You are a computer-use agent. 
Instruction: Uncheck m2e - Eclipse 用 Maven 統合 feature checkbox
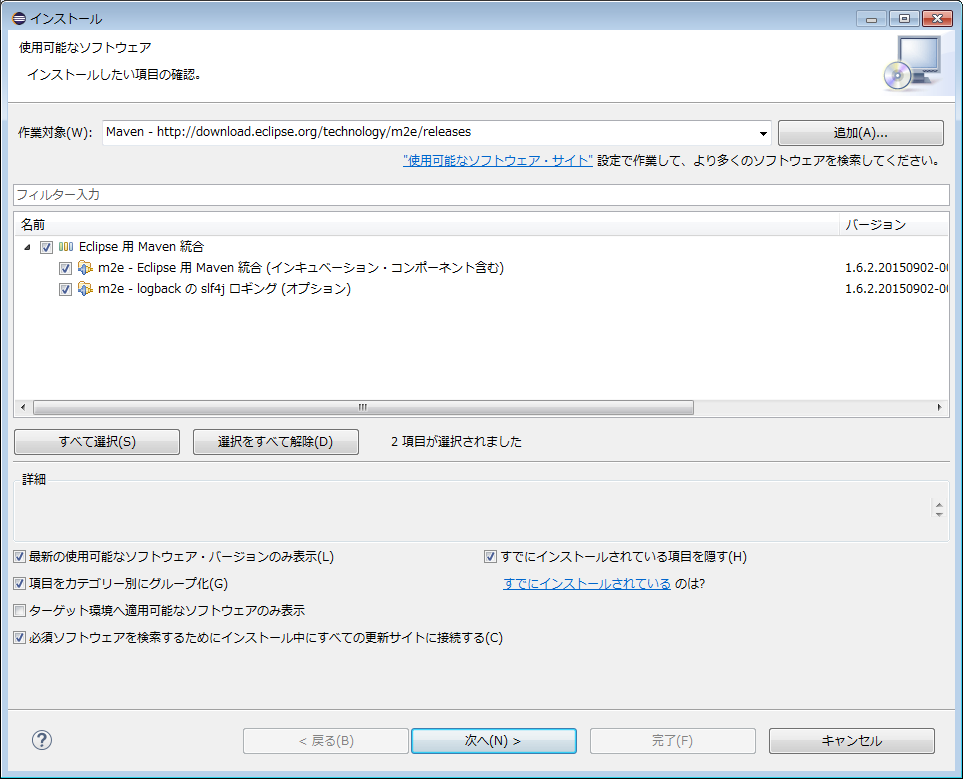click(65, 268)
